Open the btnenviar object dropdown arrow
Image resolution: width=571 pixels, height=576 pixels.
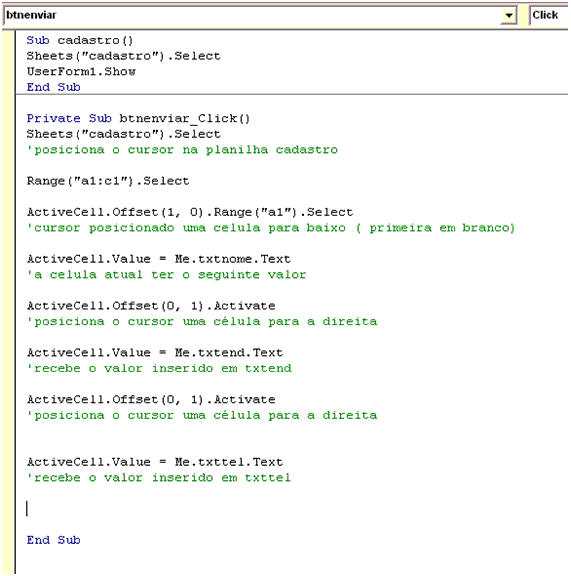coord(509,15)
